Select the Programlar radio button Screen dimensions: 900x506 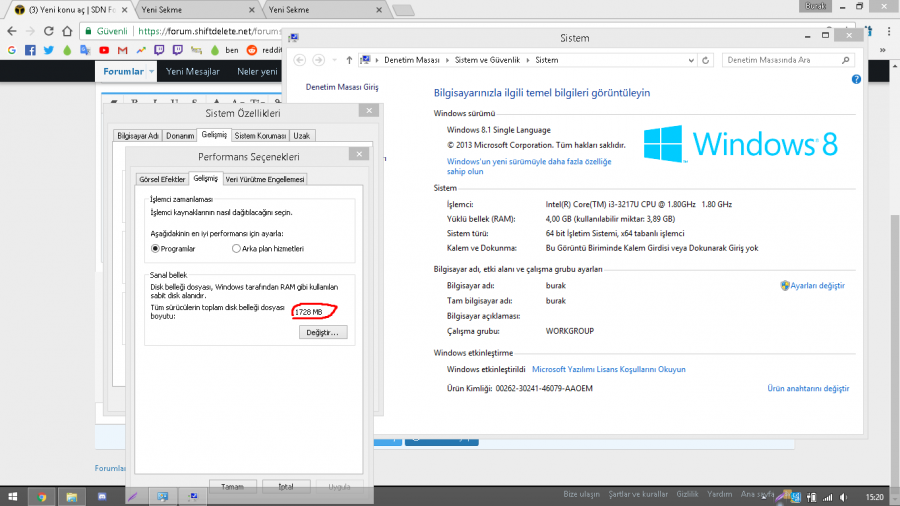pos(155,248)
